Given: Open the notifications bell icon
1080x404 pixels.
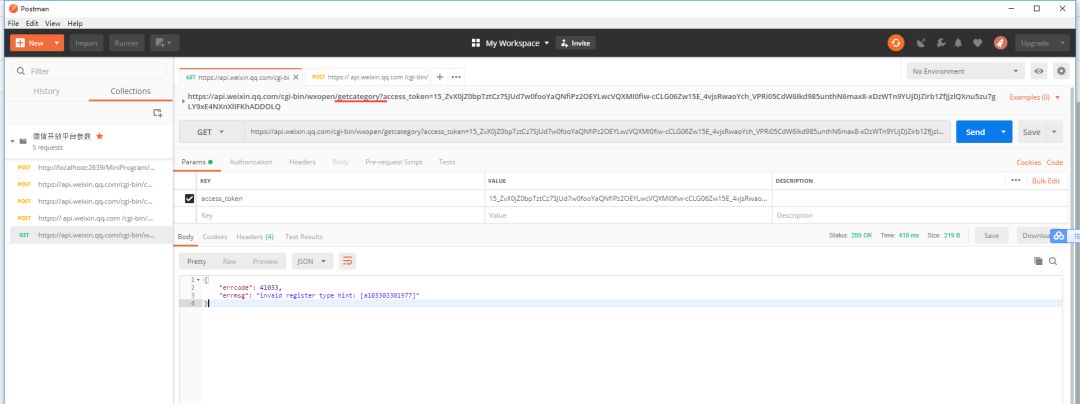Looking at the screenshot, I should [958, 43].
